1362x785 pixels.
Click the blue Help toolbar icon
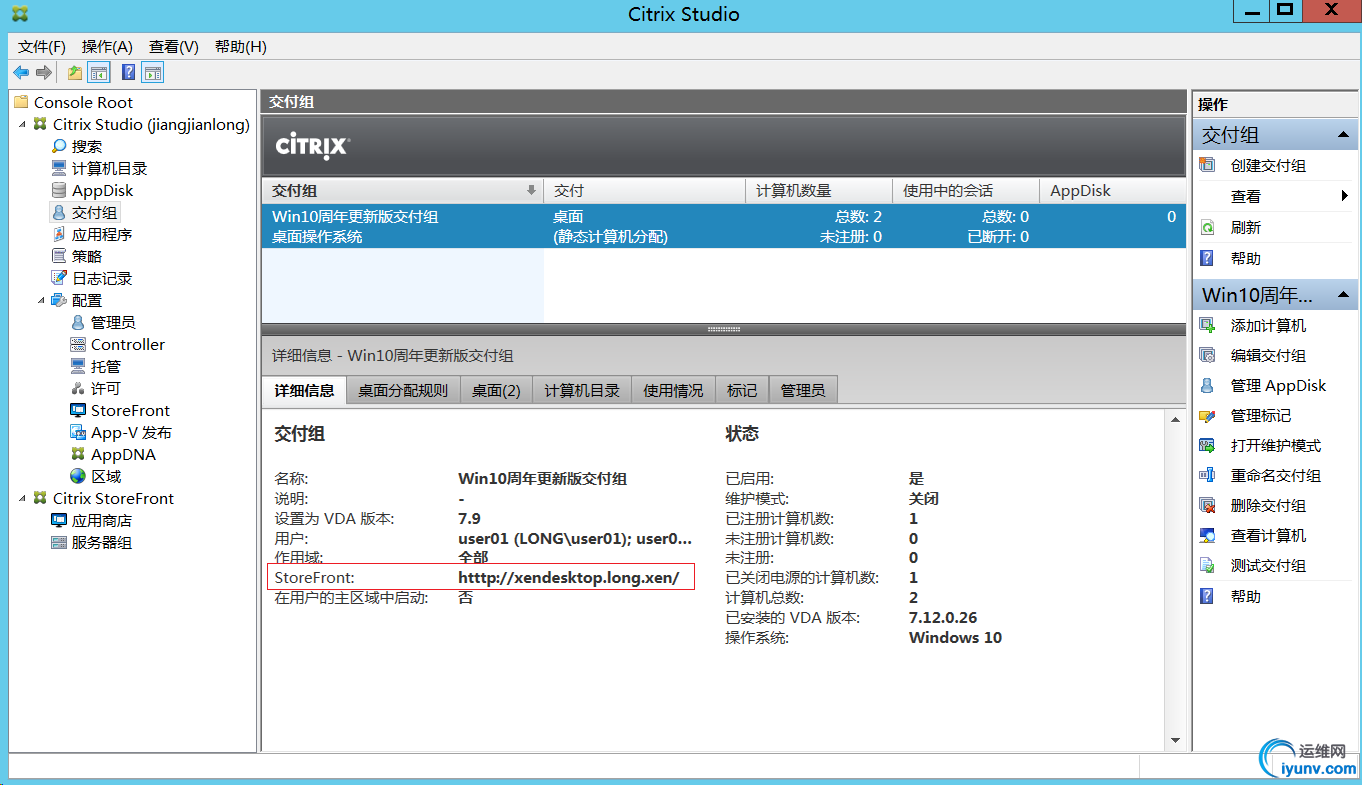coord(128,72)
